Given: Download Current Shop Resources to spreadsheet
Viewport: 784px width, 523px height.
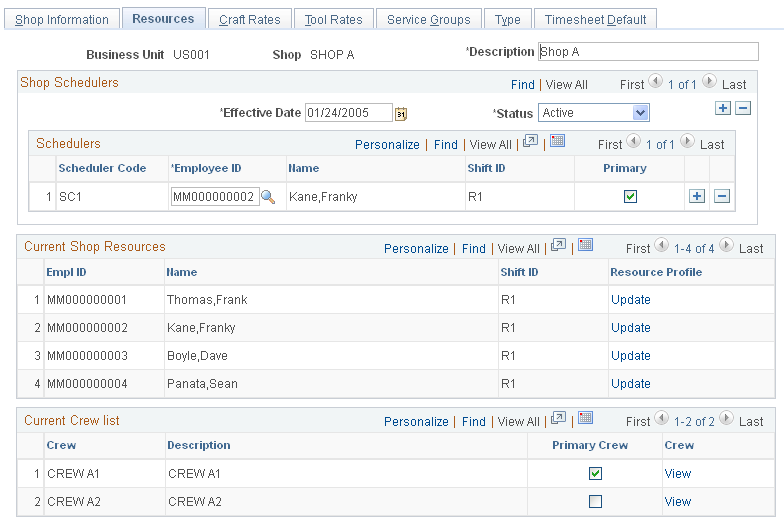Looking at the screenshot, I should pos(585,244).
